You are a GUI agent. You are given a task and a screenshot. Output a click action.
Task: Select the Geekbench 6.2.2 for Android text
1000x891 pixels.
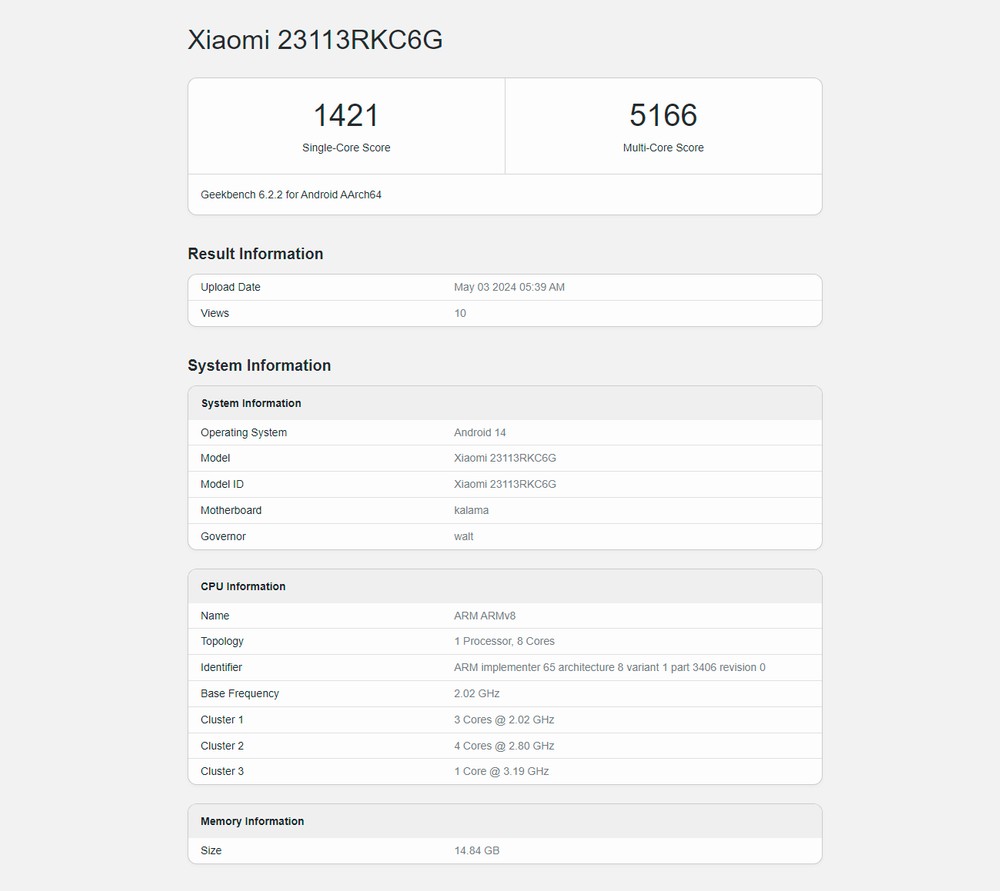(291, 195)
